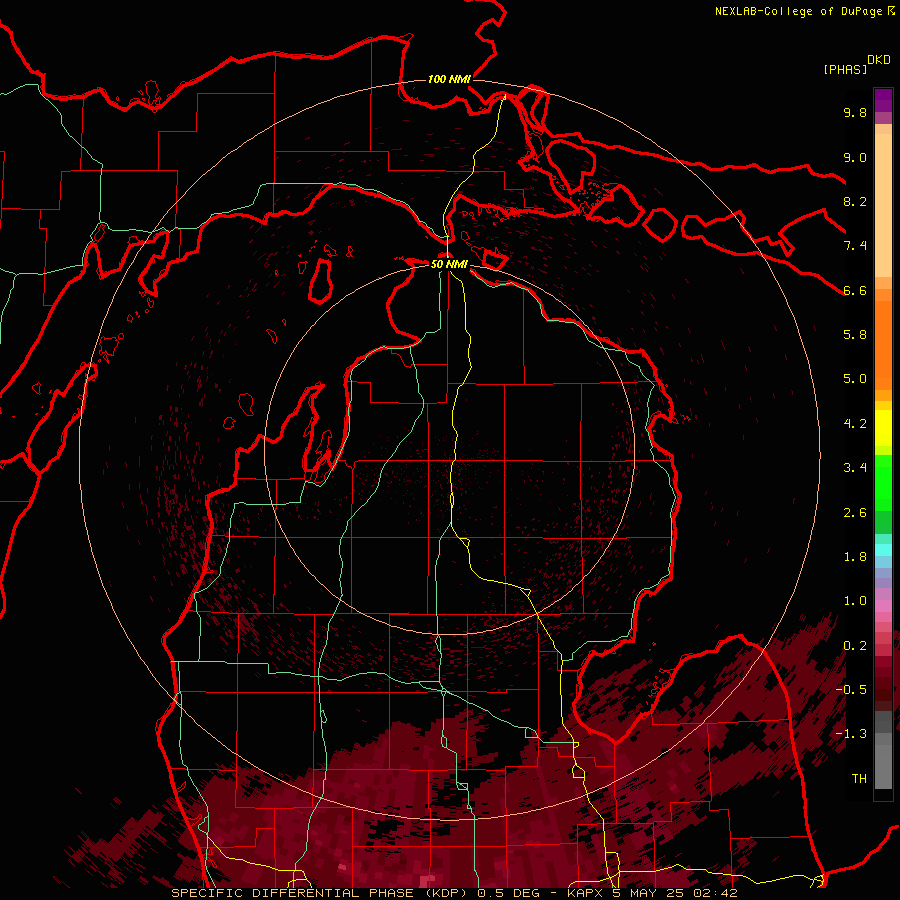Click the [PHAS] units label

[x=845, y=69]
